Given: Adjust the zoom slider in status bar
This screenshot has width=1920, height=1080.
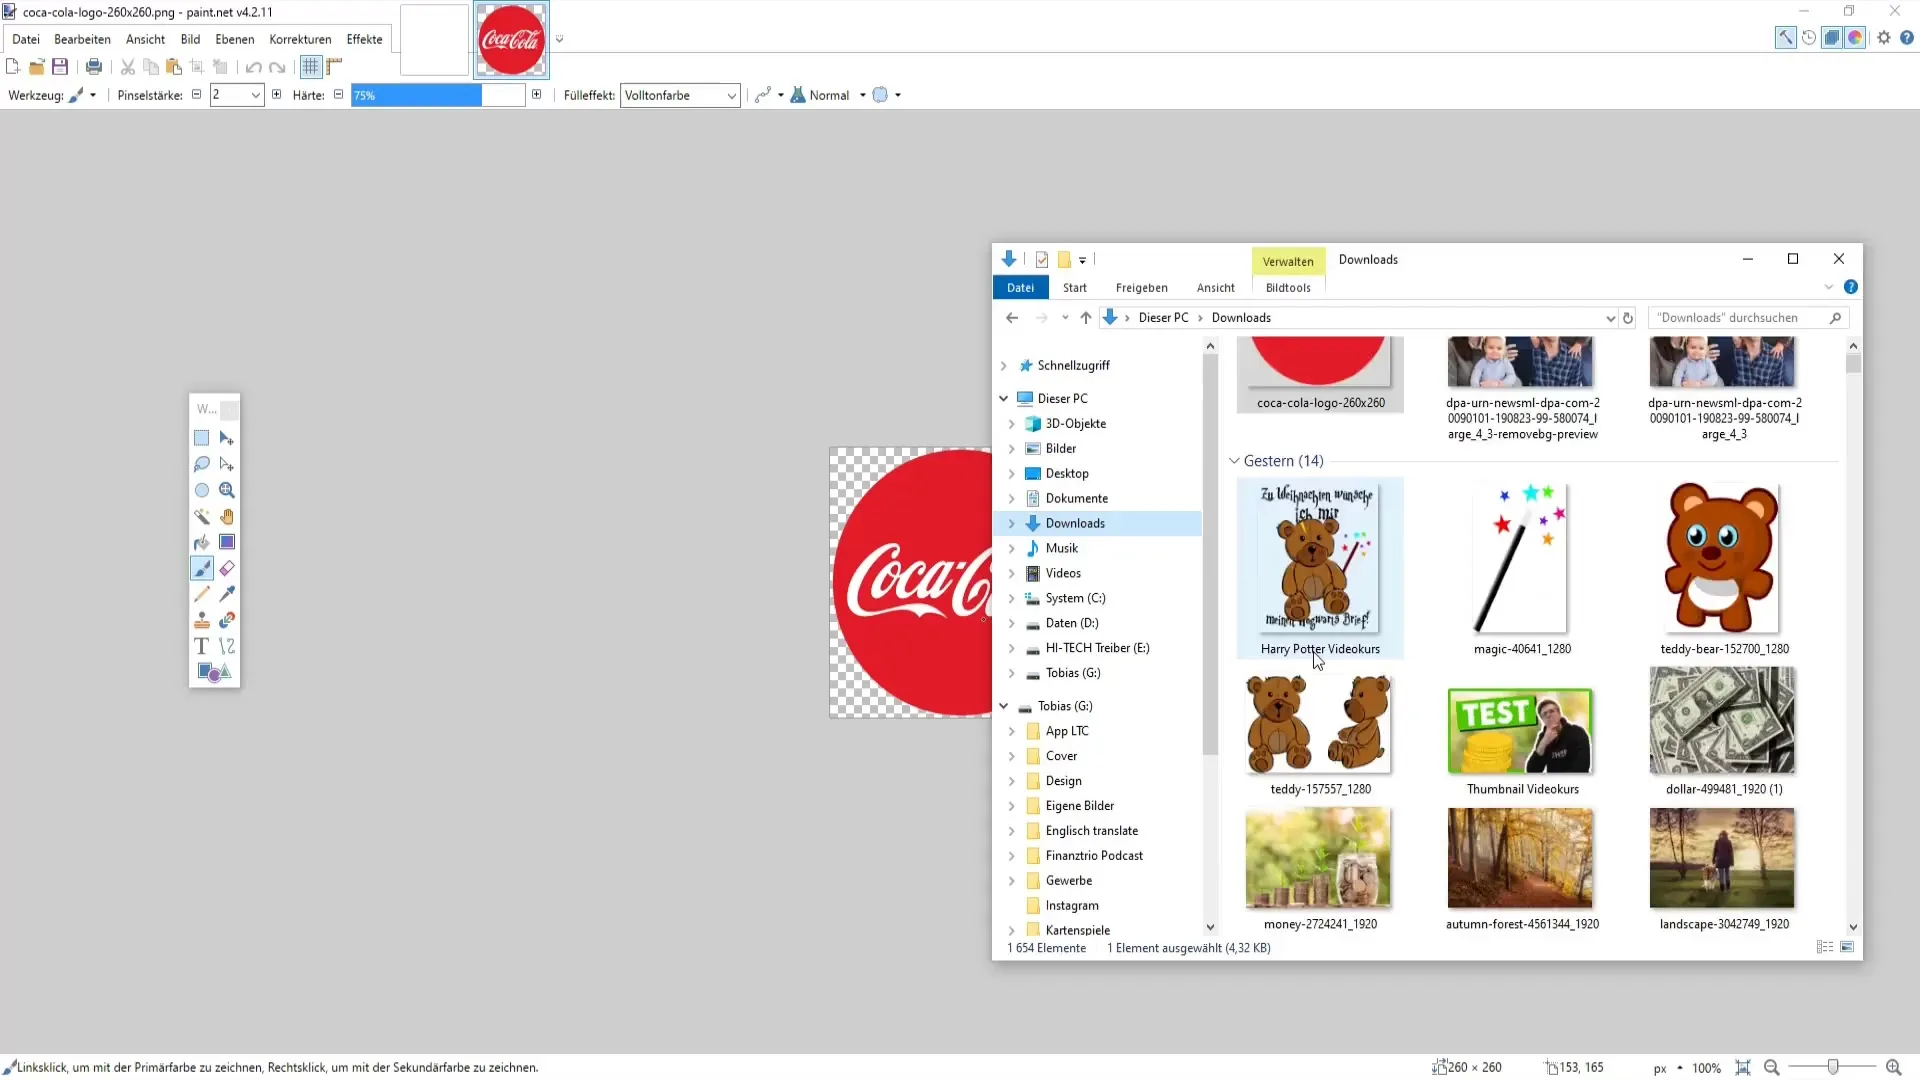Looking at the screenshot, I should point(1832,1067).
